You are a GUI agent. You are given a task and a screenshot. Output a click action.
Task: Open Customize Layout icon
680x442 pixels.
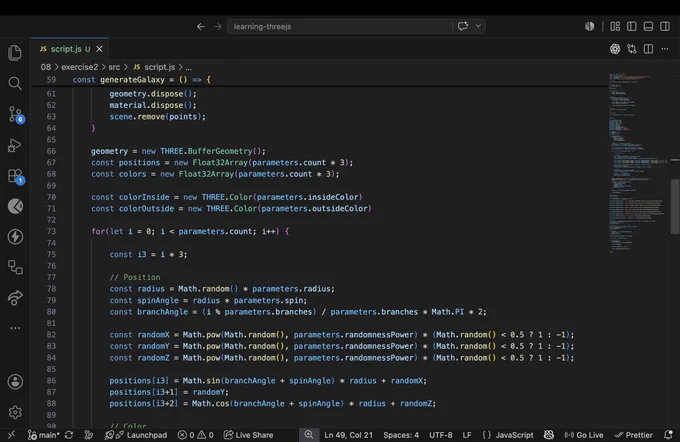click(x=615, y=26)
